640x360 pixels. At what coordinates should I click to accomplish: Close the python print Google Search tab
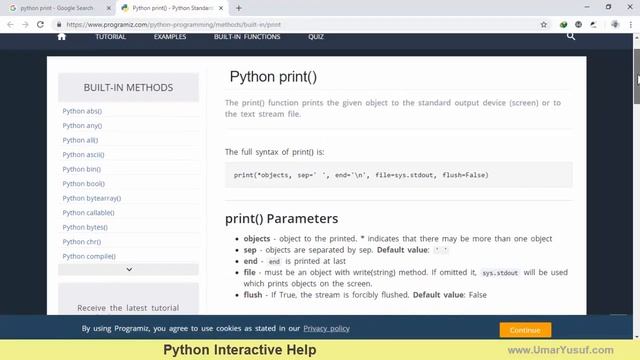coord(109,8)
